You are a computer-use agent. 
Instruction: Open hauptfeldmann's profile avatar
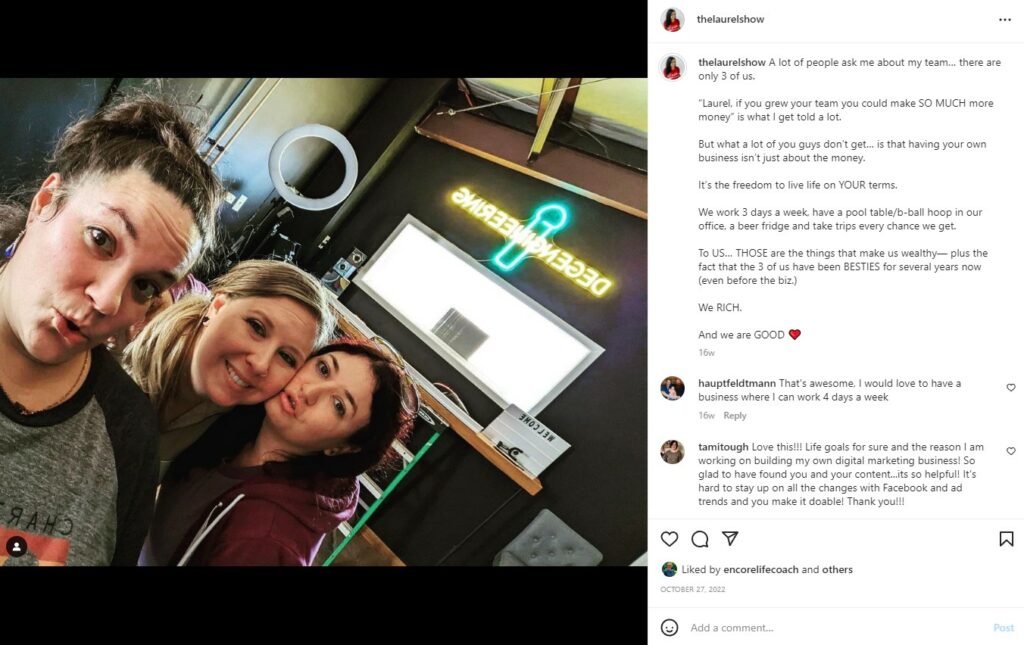click(x=672, y=388)
